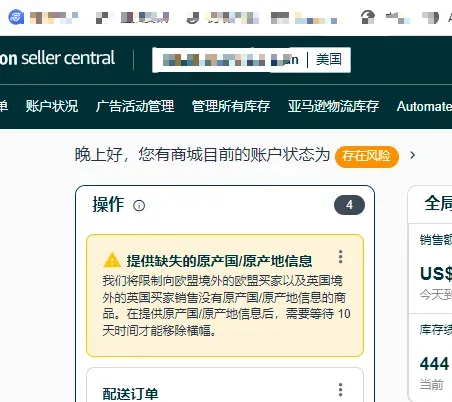Screen dimensions: 452x402
Task: Click the 4 actions count badge
Action: (349, 205)
